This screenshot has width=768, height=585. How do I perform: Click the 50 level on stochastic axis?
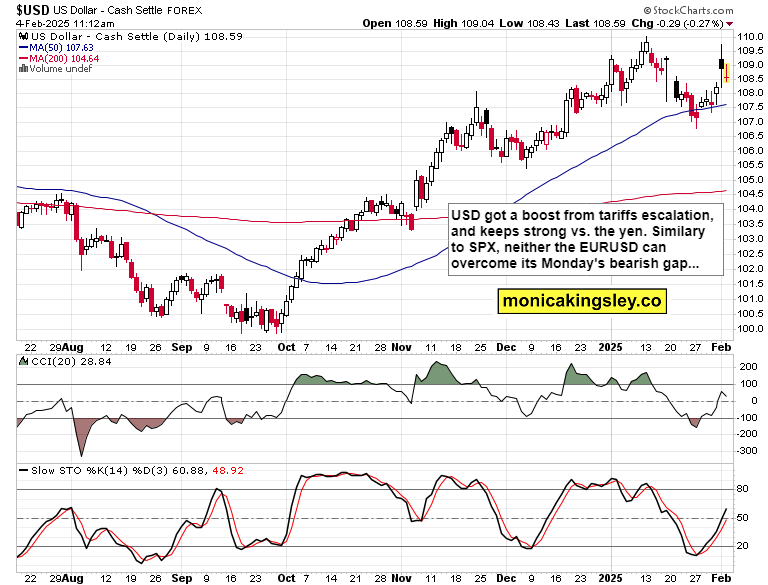click(743, 517)
